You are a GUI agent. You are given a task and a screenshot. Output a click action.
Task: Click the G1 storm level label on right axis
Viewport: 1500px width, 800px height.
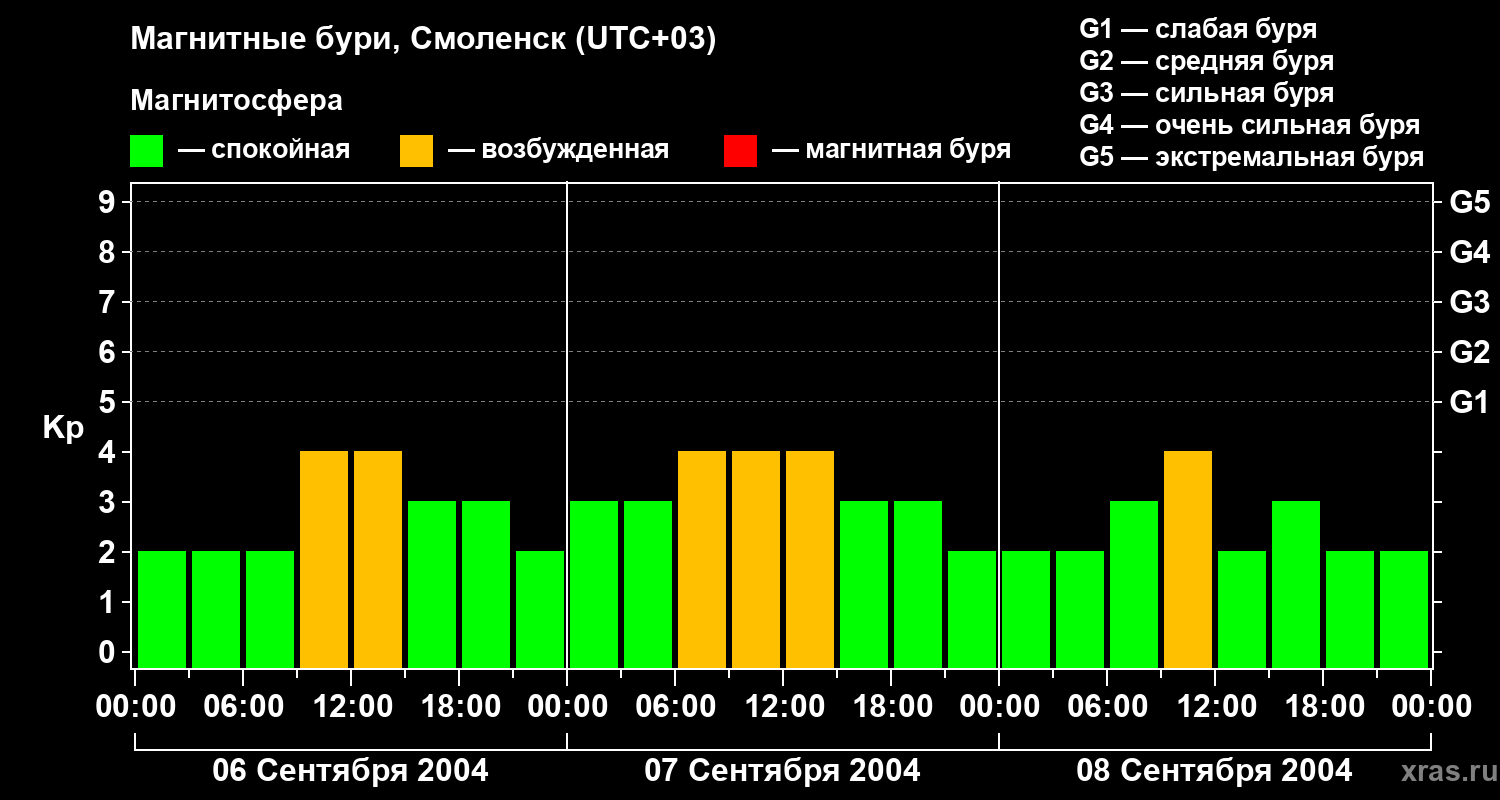point(1470,402)
